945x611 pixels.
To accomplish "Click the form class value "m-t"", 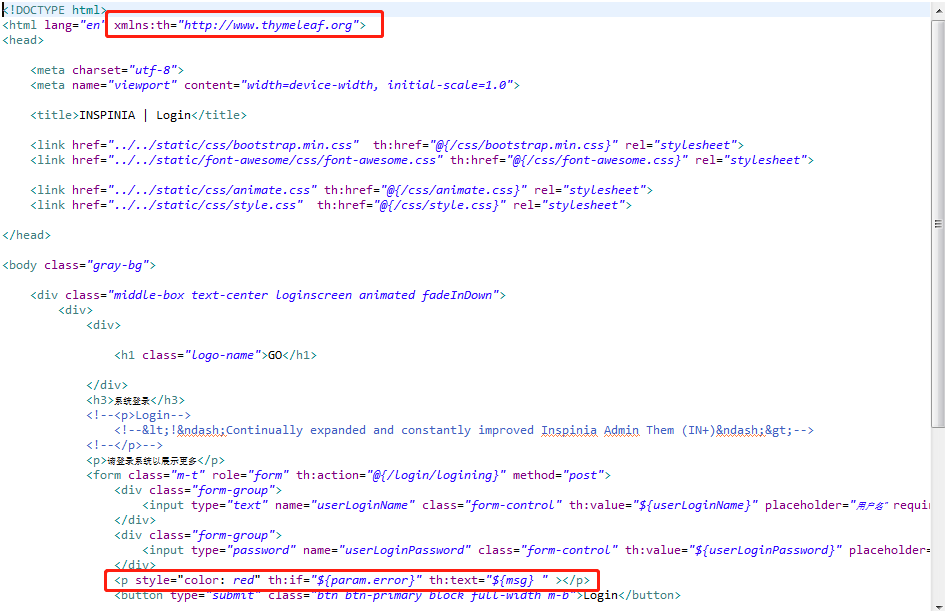I will (187, 475).
